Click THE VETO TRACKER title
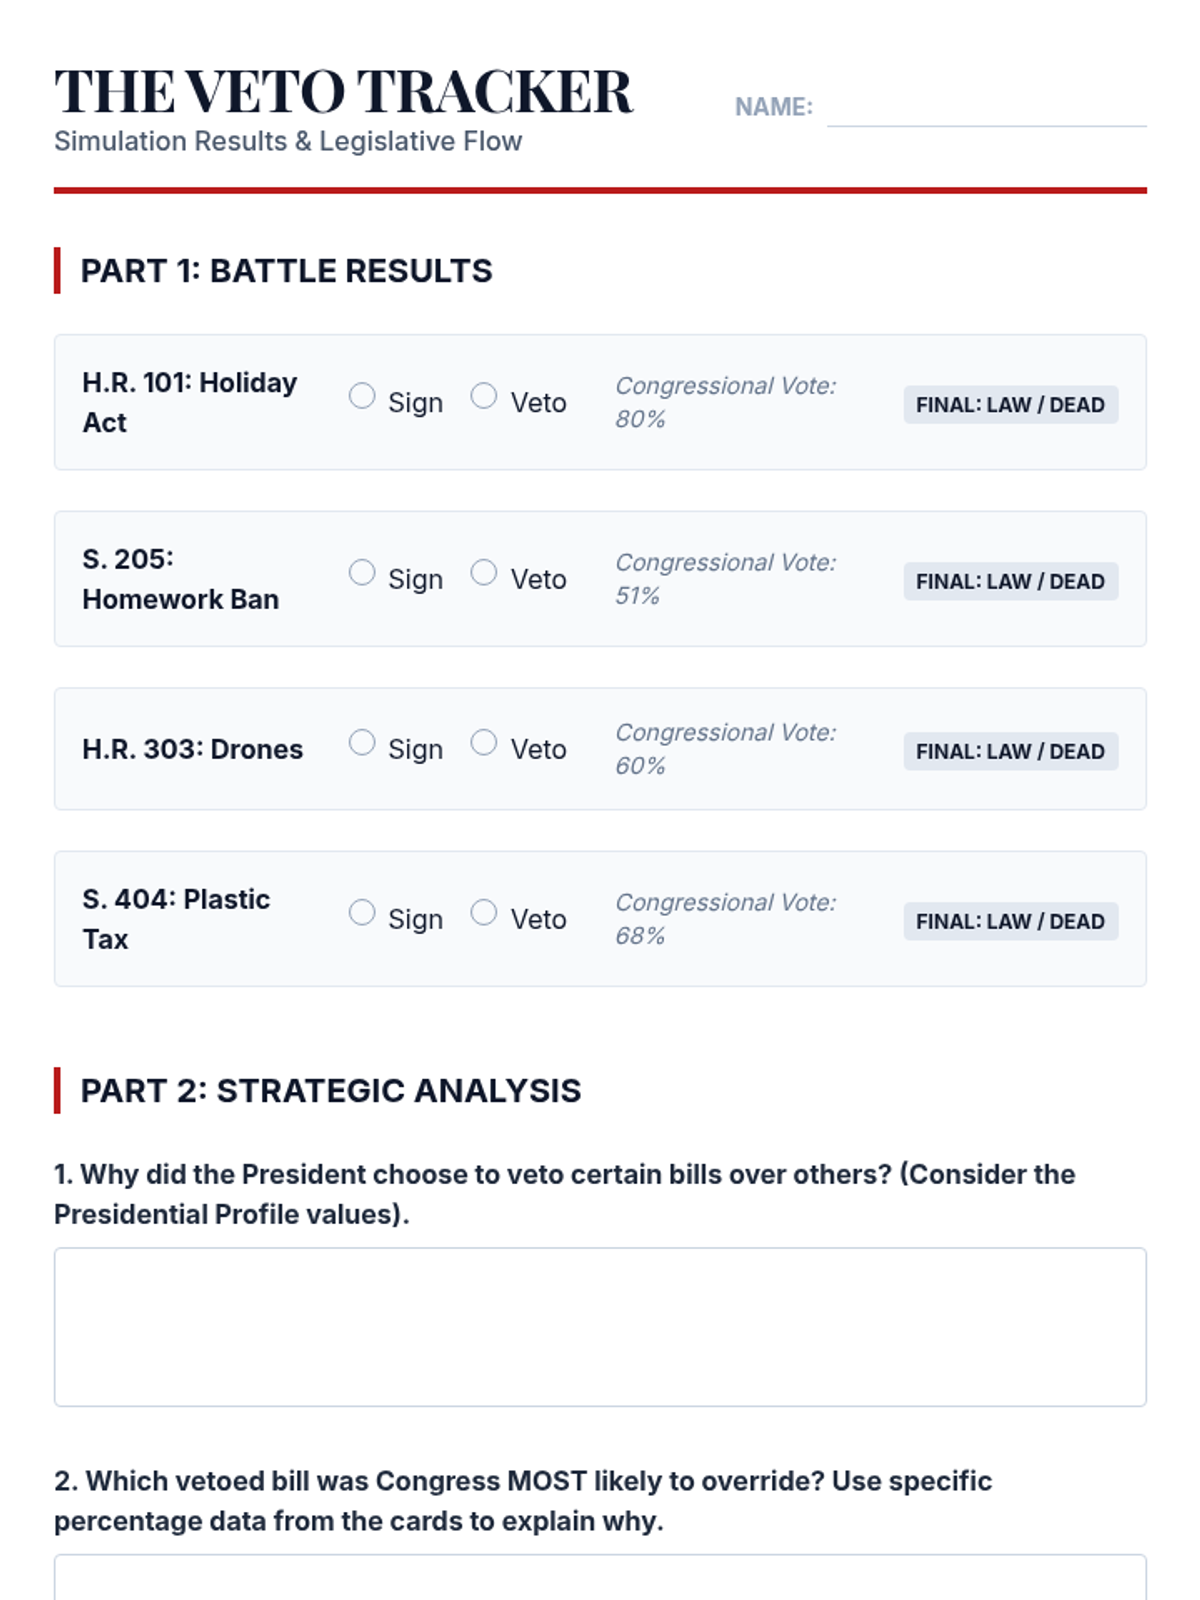Image resolution: width=1200 pixels, height=1600 pixels. [343, 92]
